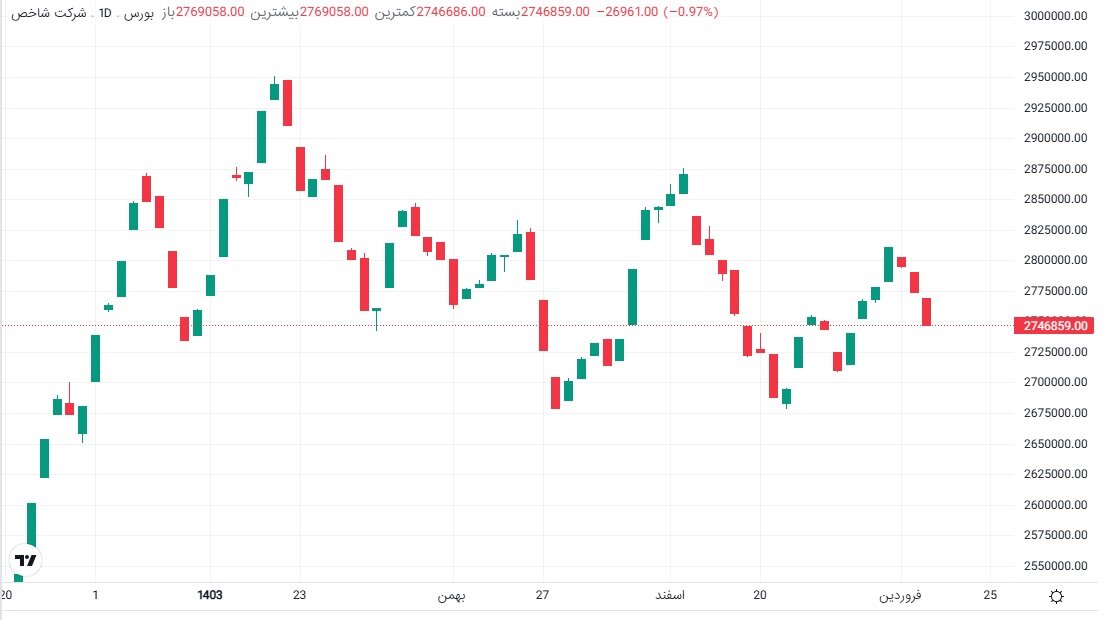Click the 2550000.00 price scale label

[x=1056, y=566]
